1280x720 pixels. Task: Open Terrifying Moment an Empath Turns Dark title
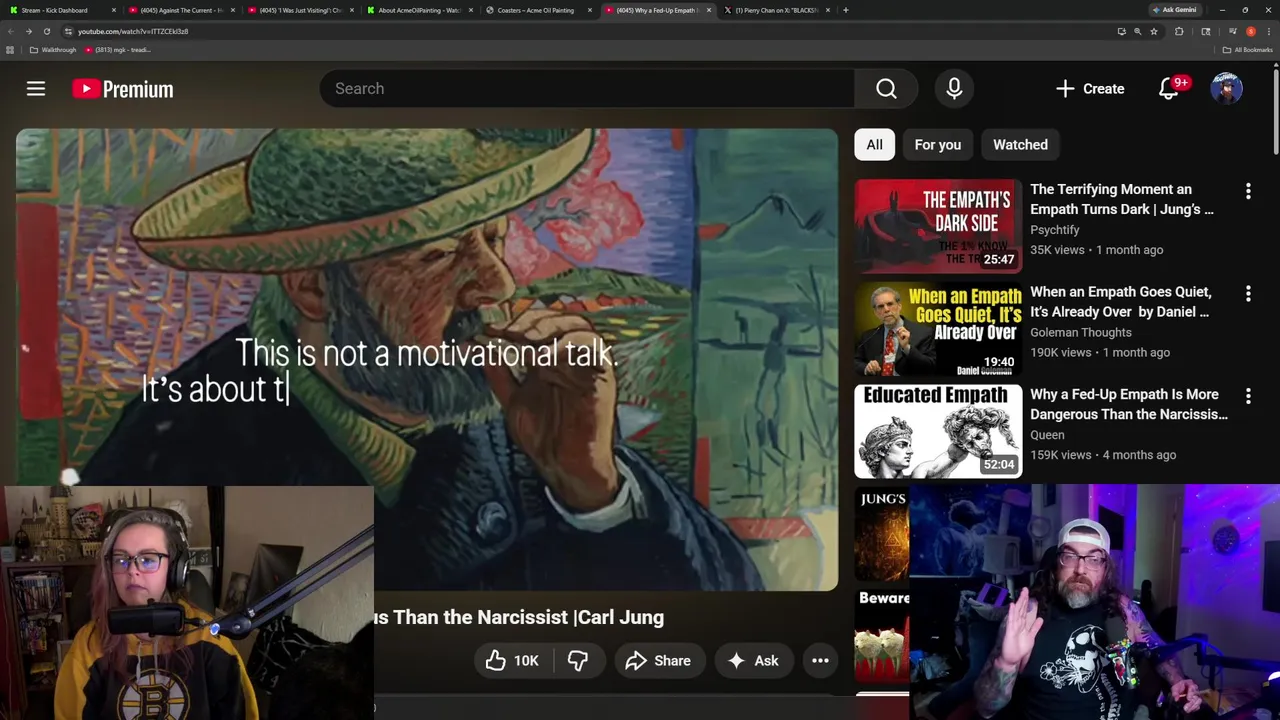[1122, 199]
